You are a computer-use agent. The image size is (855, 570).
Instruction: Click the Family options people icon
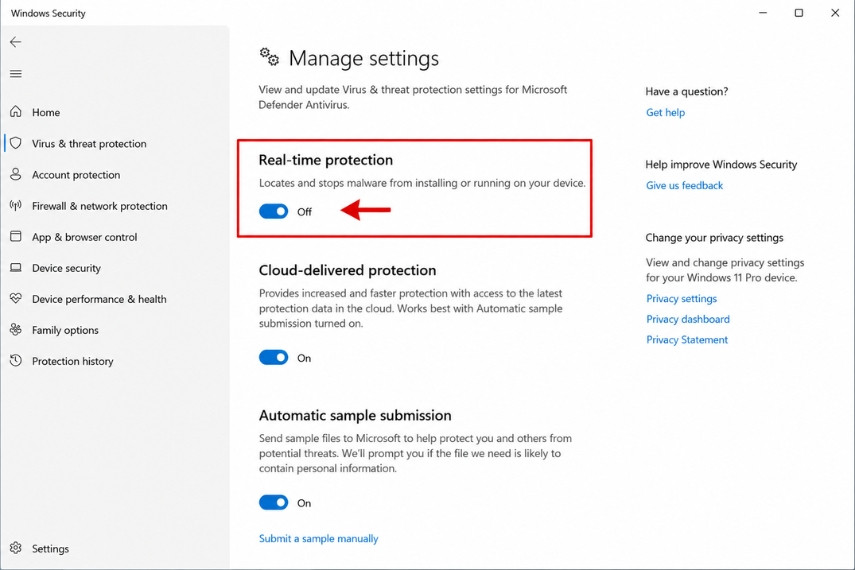pos(16,329)
